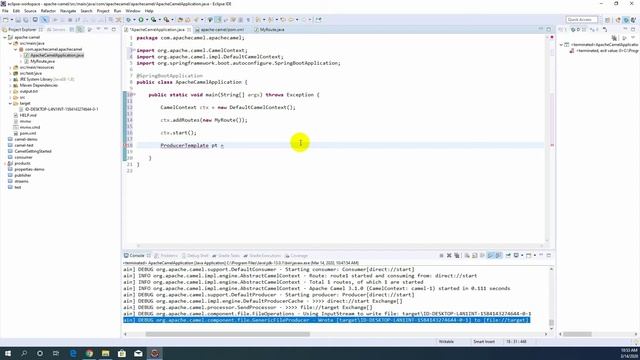This screenshot has height=360, width=640.
Task: Select properties-demo project
Action: point(29,169)
